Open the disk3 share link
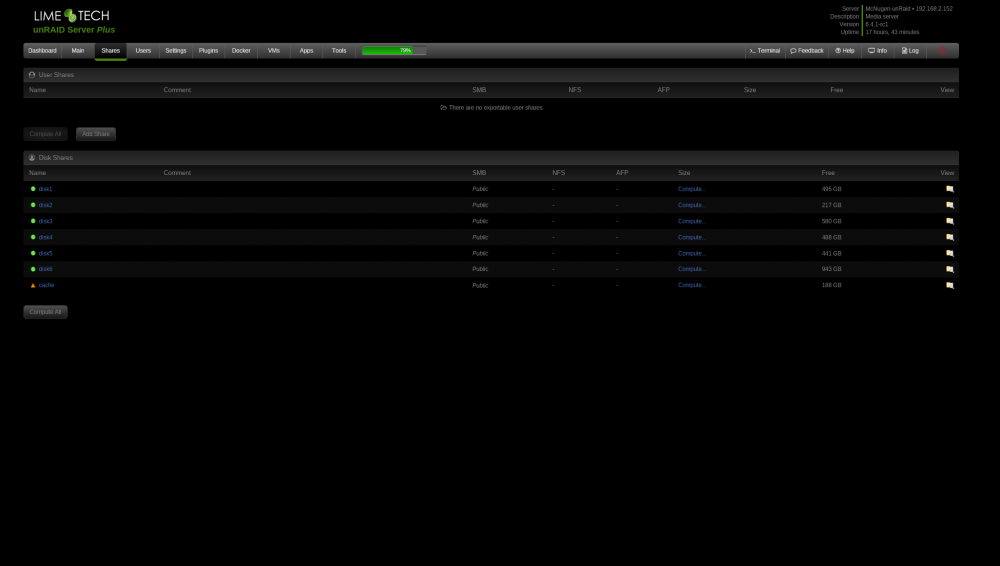Image resolution: width=1000 pixels, height=566 pixels. point(45,221)
